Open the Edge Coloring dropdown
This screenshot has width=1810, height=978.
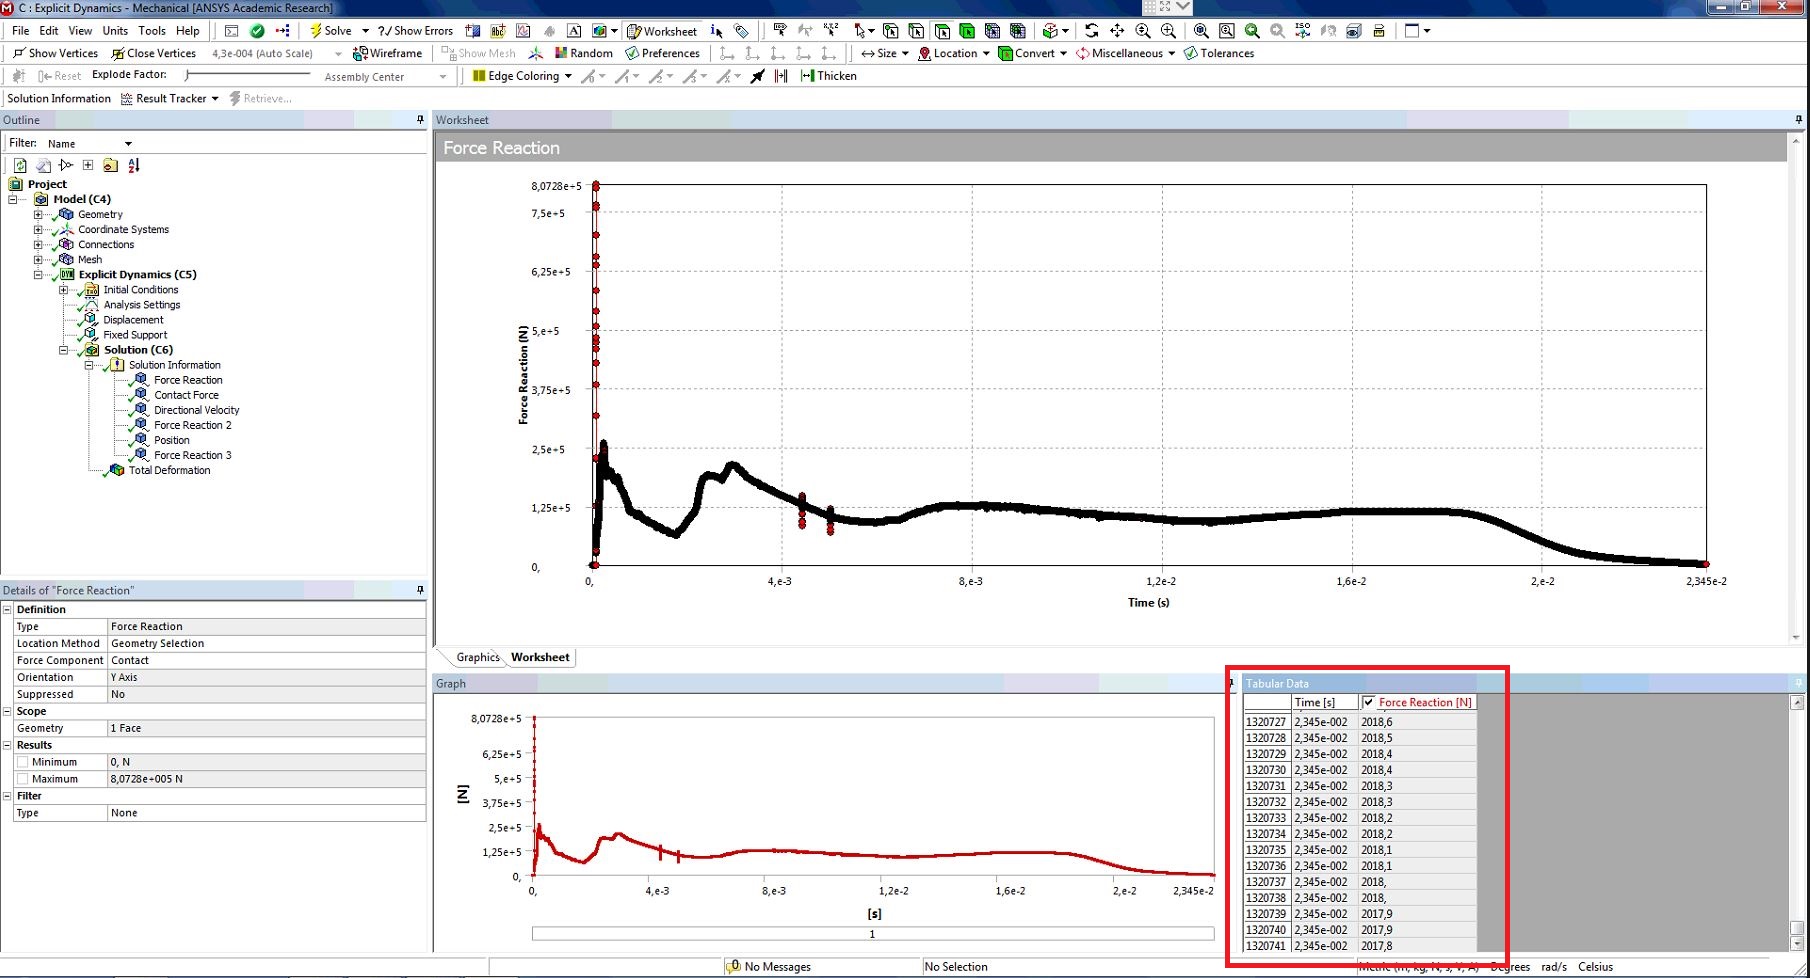coord(568,76)
